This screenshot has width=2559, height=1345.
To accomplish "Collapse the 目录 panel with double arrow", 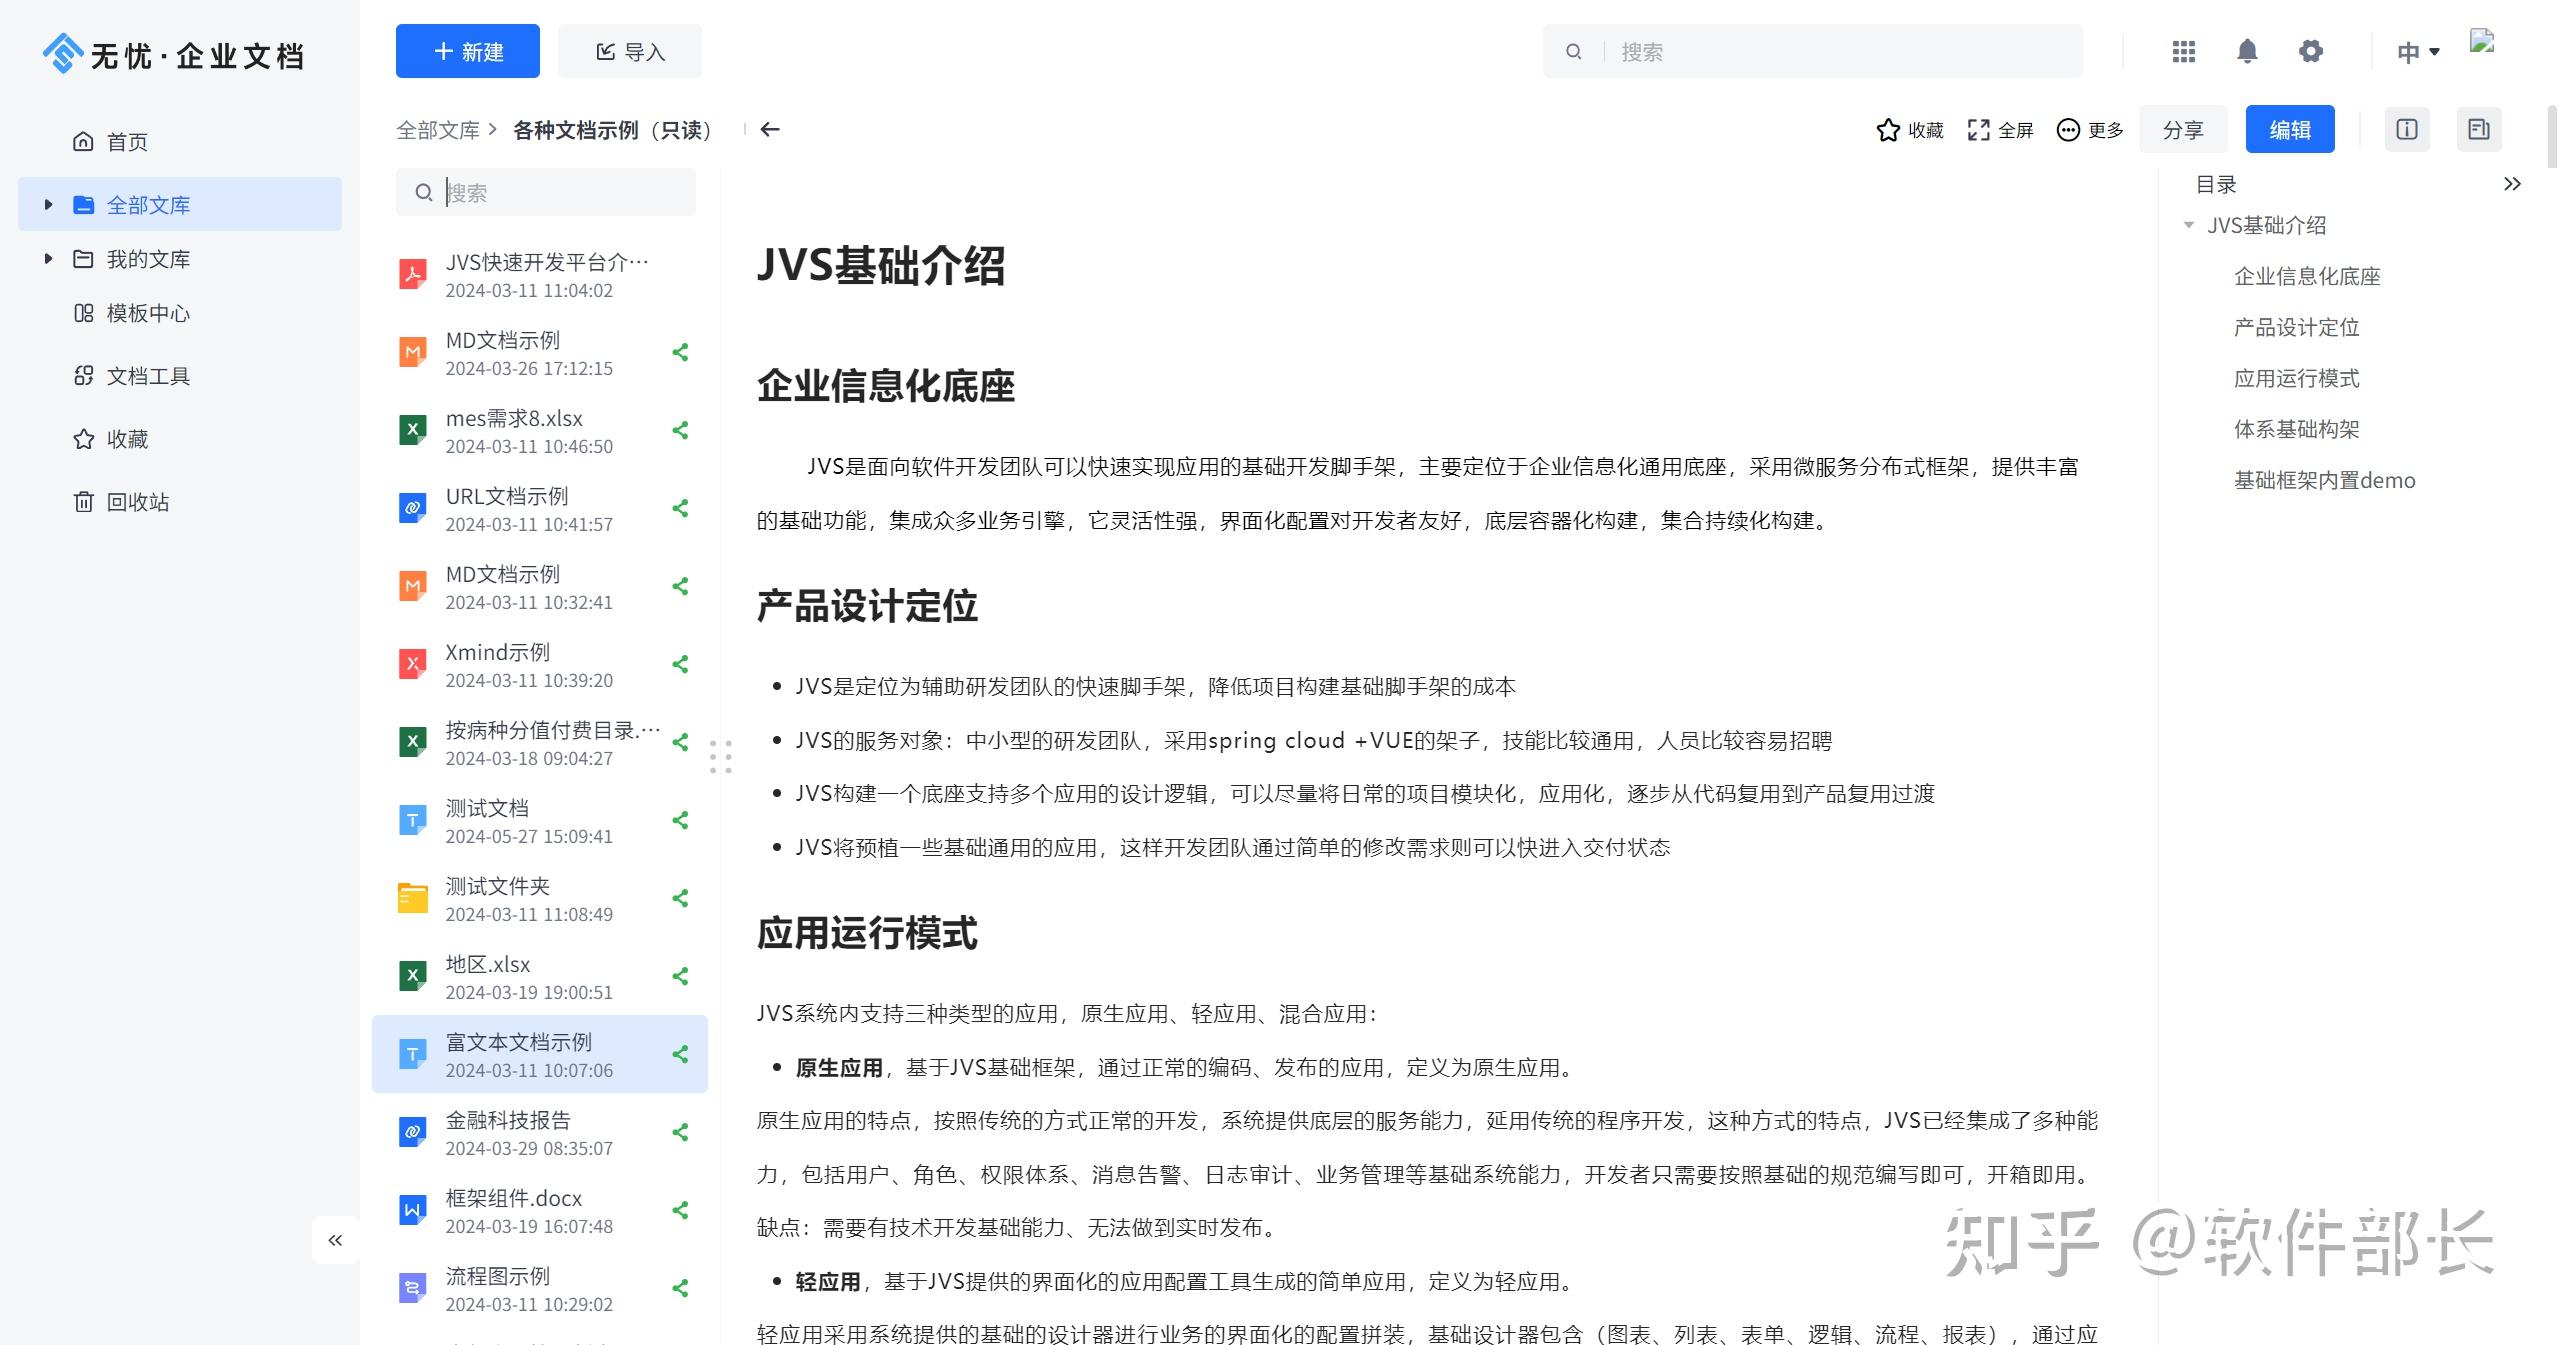I will [2512, 184].
